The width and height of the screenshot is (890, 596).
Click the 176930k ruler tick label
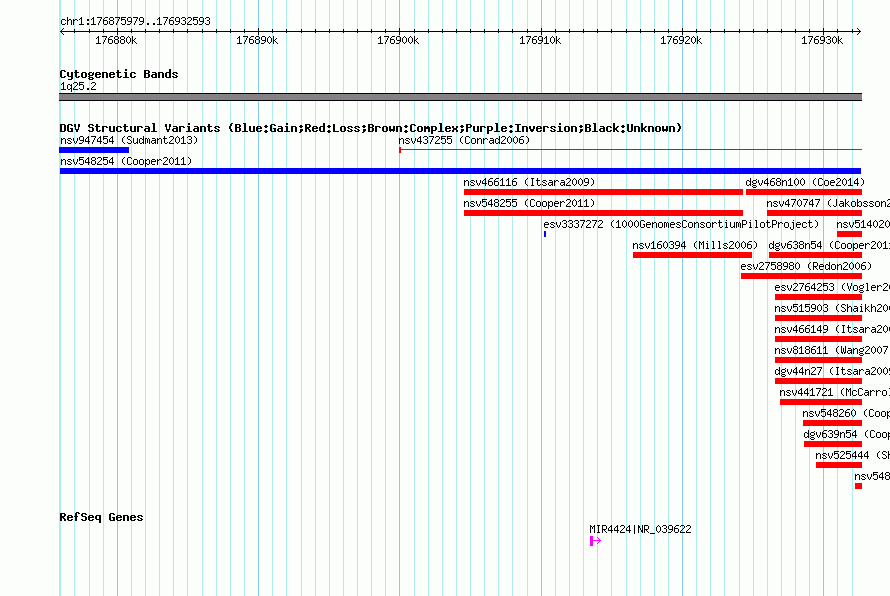click(x=822, y=40)
